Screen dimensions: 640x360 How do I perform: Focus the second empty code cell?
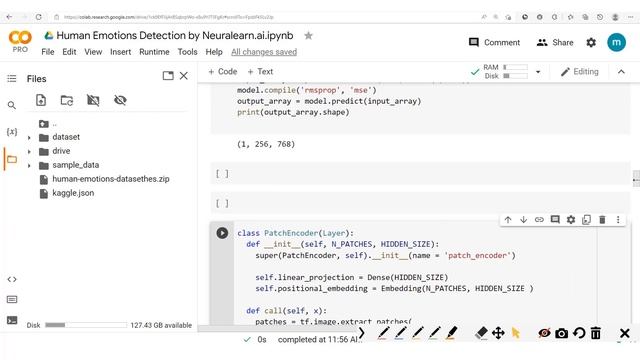tap(420, 203)
